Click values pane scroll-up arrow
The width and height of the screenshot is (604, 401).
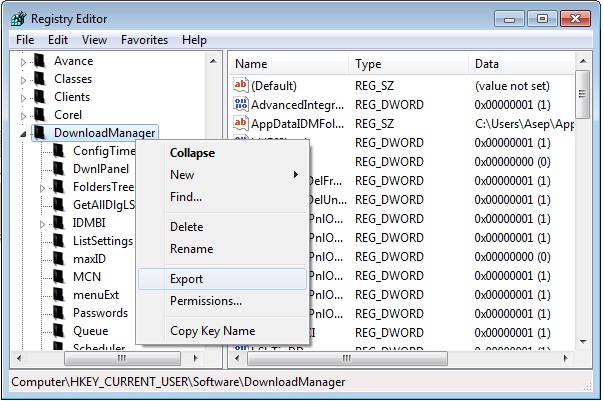click(583, 61)
